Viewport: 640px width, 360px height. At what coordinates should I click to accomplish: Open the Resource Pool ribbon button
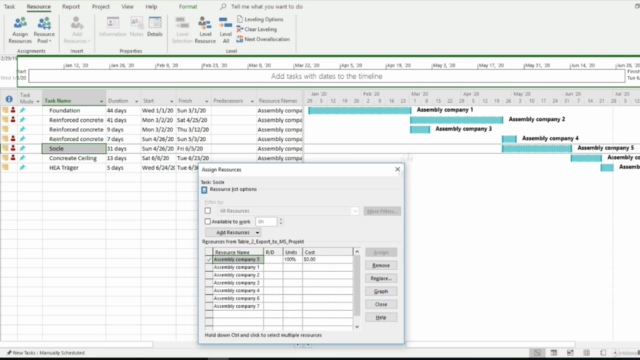[x=44, y=30]
